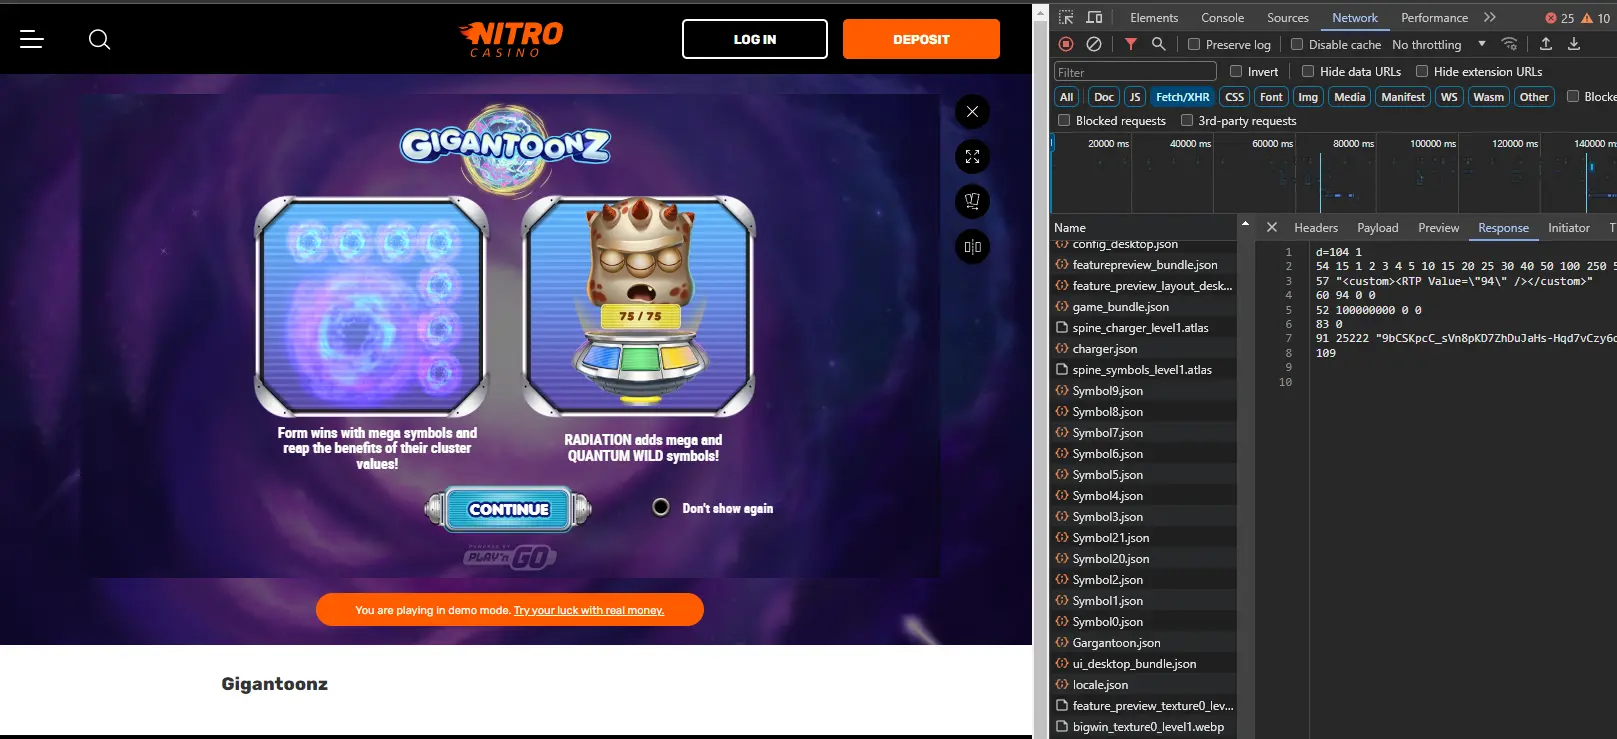
Task: Sort requests by the Name column header
Action: point(1145,228)
